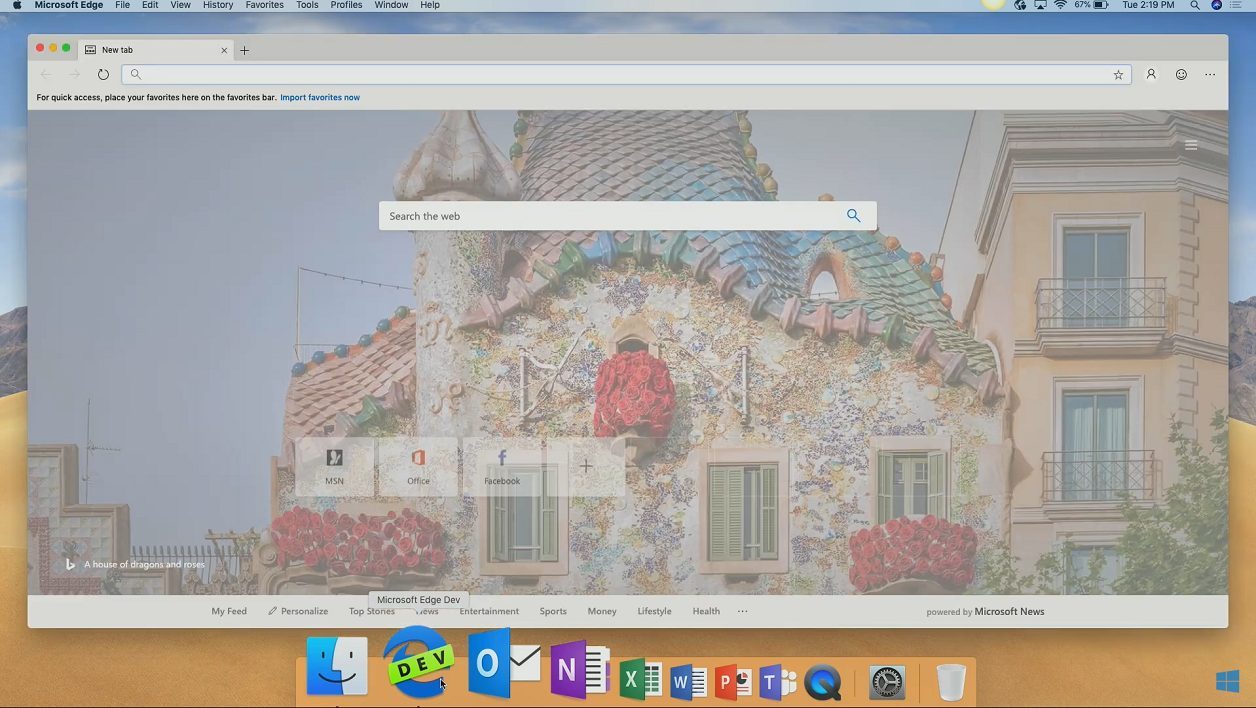Select the New tab browser tab
The height and width of the screenshot is (708, 1256).
pyautogui.click(x=156, y=50)
